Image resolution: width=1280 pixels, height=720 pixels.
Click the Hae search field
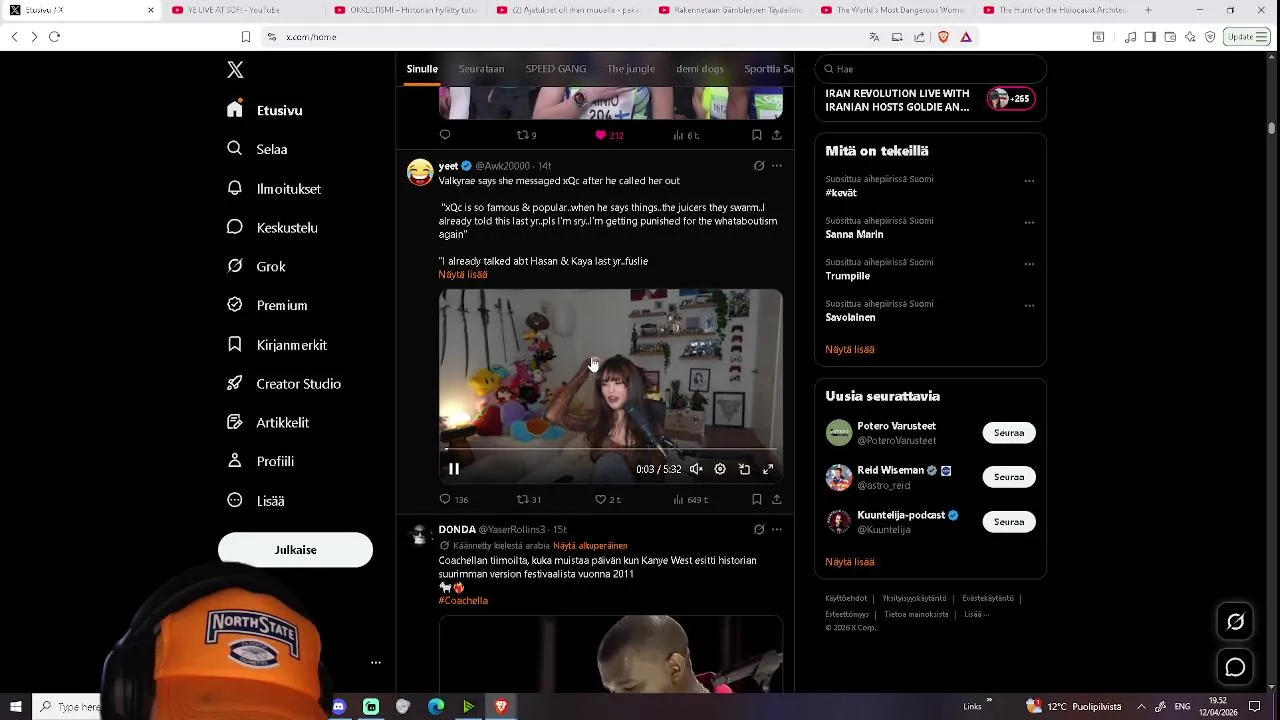pyautogui.click(x=930, y=69)
